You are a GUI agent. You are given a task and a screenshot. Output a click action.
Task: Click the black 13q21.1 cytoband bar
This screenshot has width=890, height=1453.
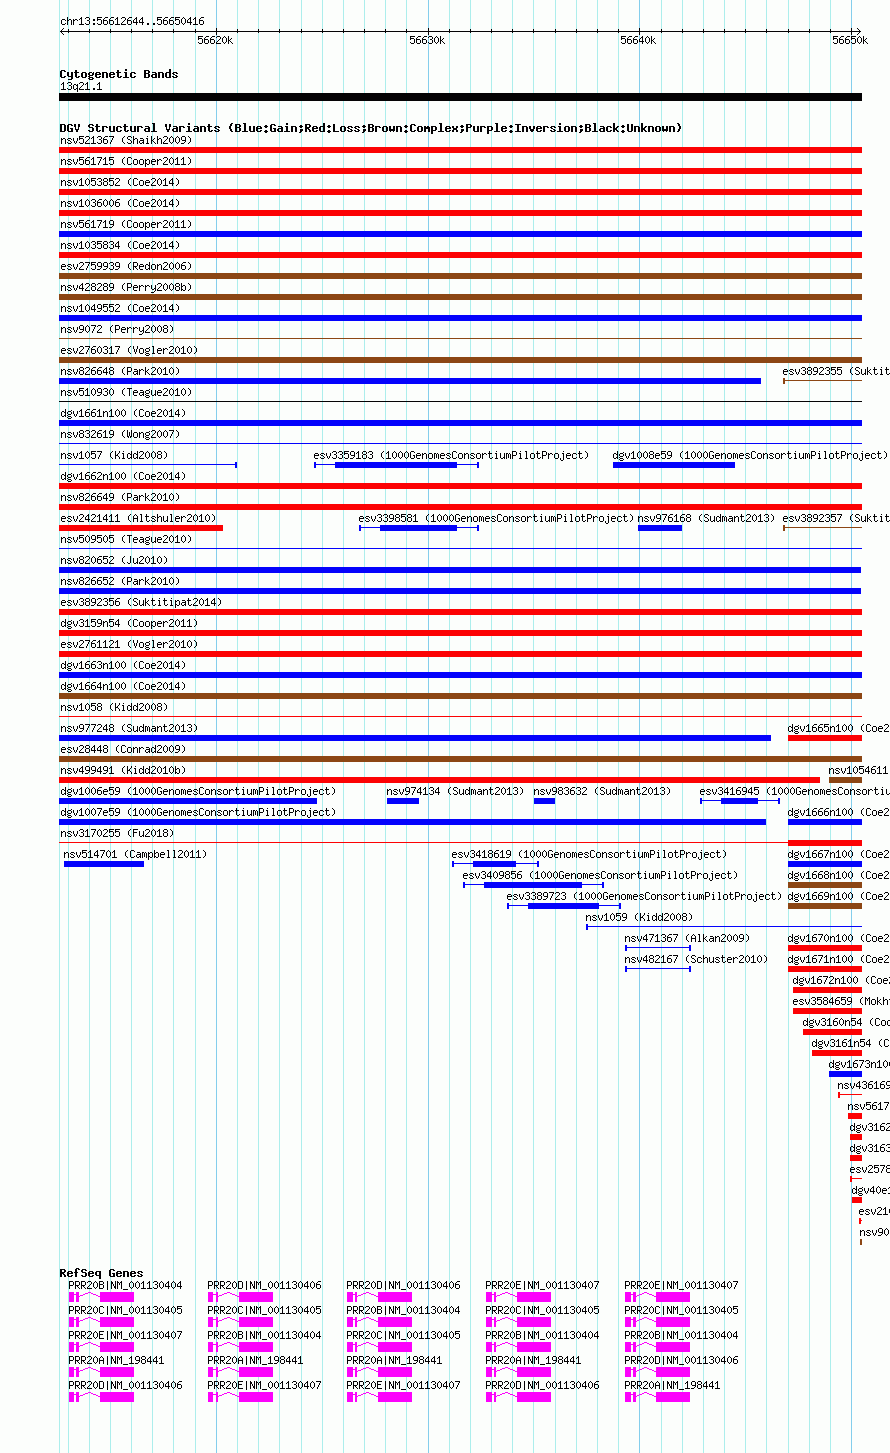(461, 97)
